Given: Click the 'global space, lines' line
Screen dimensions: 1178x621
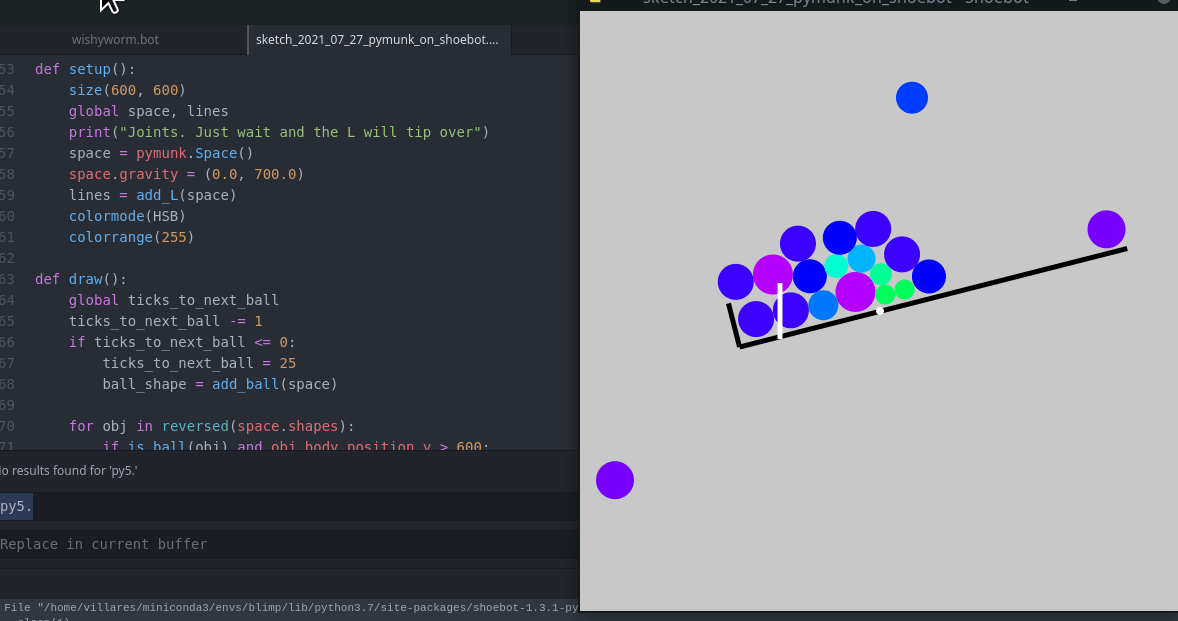Looking at the screenshot, I should [x=148, y=111].
